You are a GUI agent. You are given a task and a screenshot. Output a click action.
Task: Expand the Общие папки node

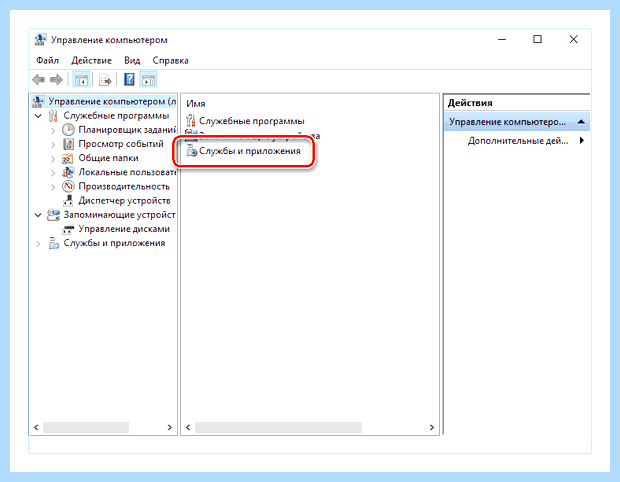point(53,159)
